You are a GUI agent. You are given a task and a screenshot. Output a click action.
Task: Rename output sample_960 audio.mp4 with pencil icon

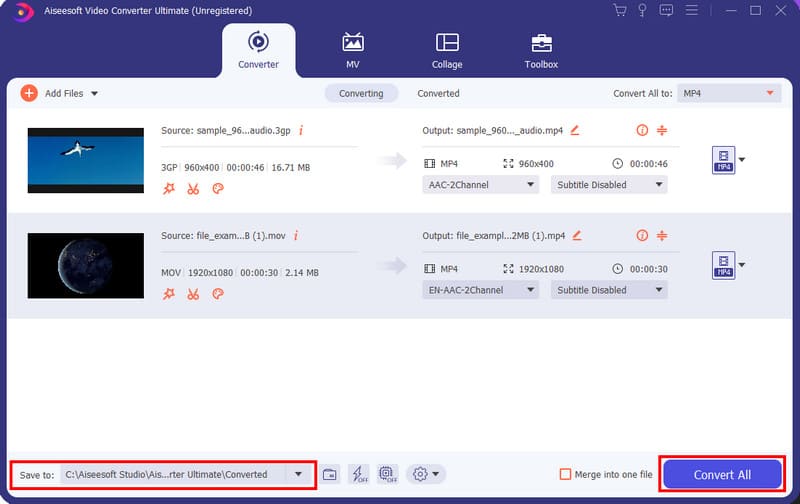pyautogui.click(x=575, y=130)
